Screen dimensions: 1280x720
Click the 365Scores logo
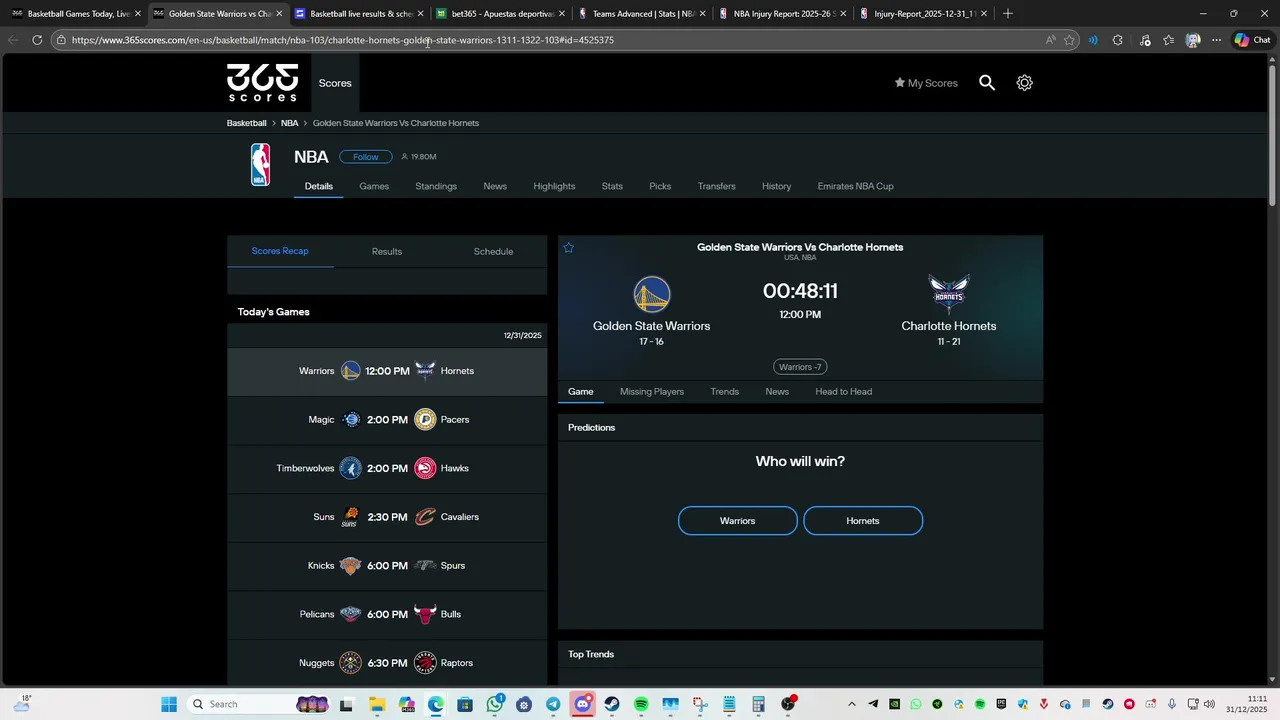coord(262,82)
